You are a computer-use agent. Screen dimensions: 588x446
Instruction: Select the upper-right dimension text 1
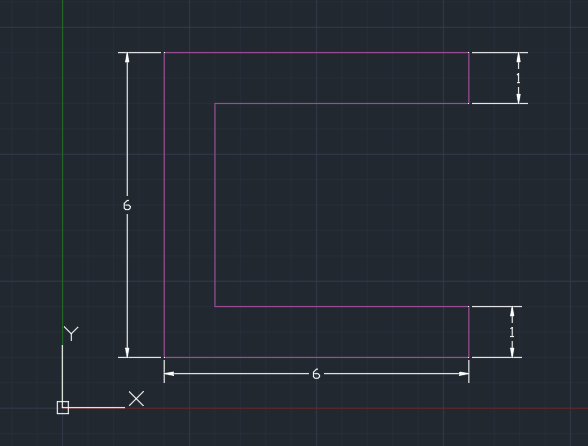coord(518,78)
